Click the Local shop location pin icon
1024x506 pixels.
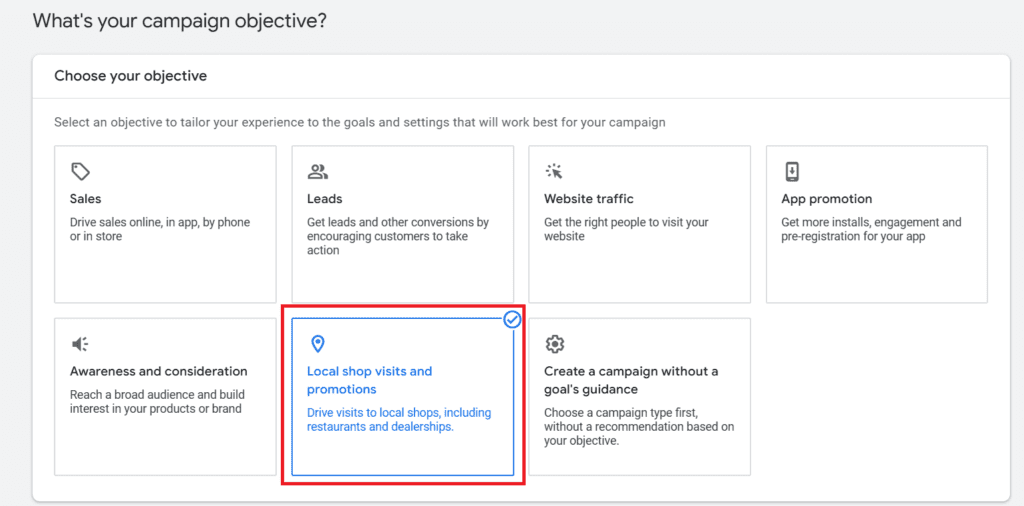(318, 344)
